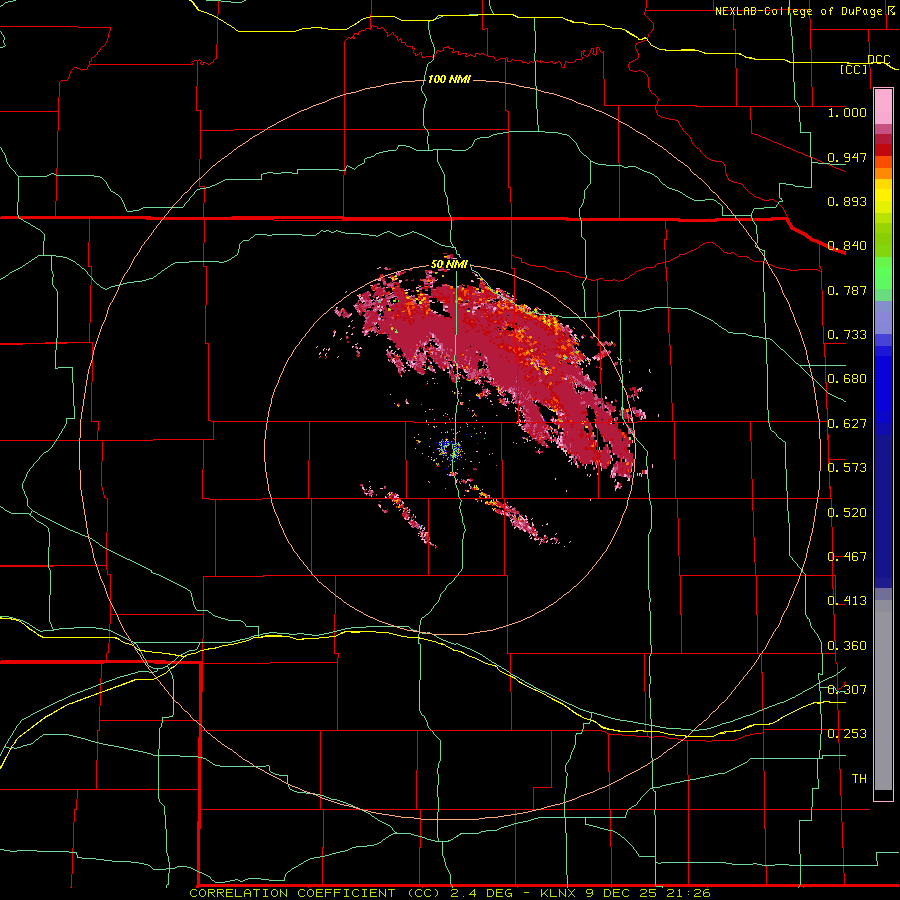Click the 0.947 scale value
The image size is (900, 900).
[847, 157]
